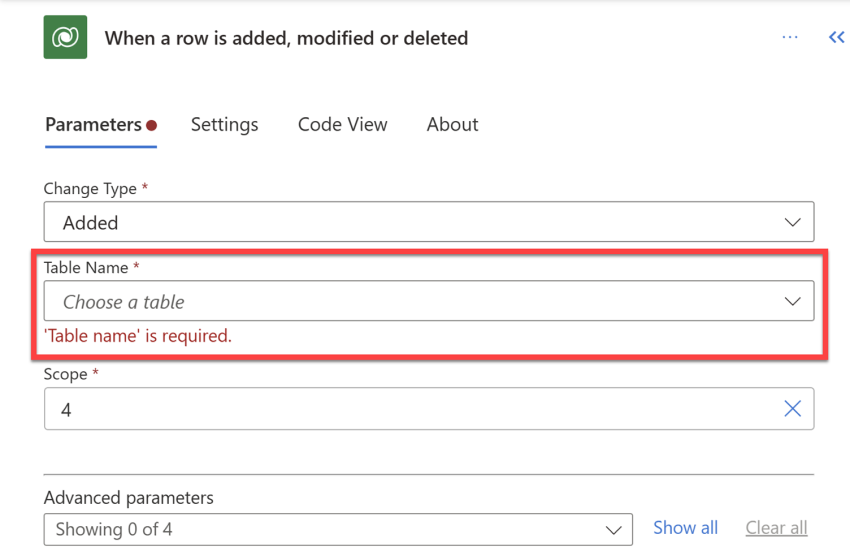Viewport: 850px width, 560px height.
Task: Open the Code View tab
Action: [343, 125]
